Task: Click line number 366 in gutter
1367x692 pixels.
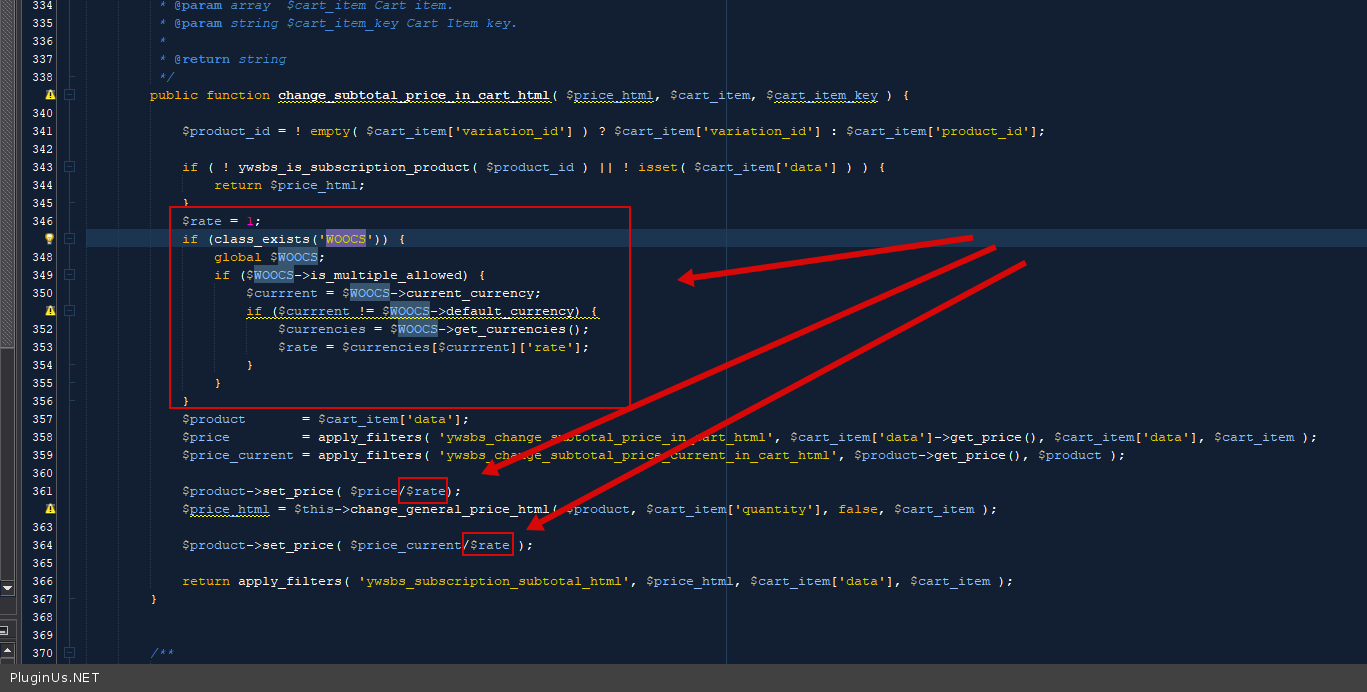Action: (43, 581)
